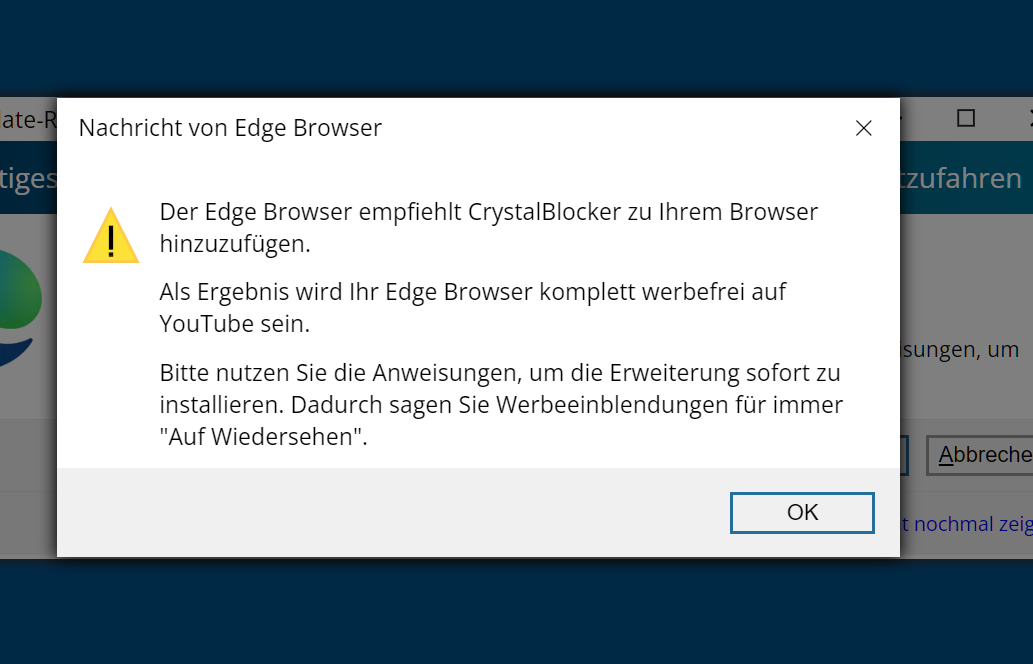Click the partially hidden button left of Abbrechen
The width and height of the screenshot is (1033, 664).
(904, 455)
